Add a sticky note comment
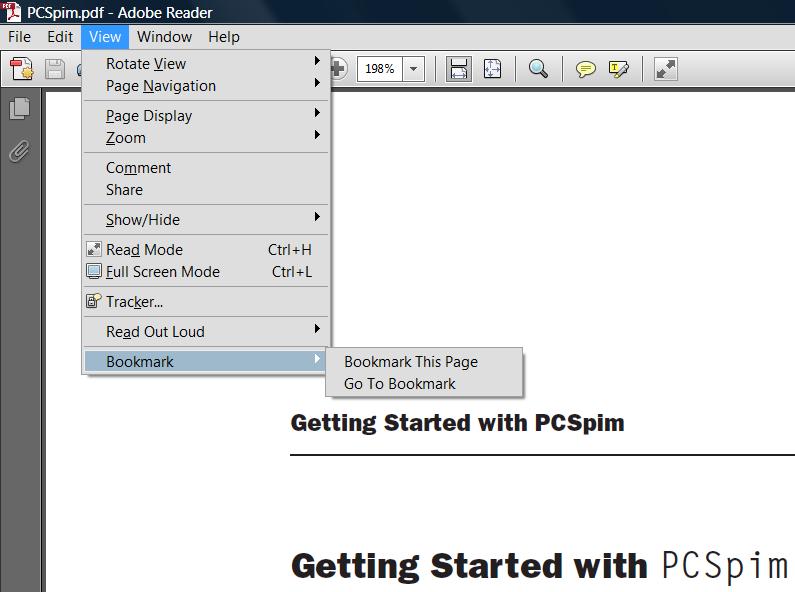795x592 pixels. (585, 68)
